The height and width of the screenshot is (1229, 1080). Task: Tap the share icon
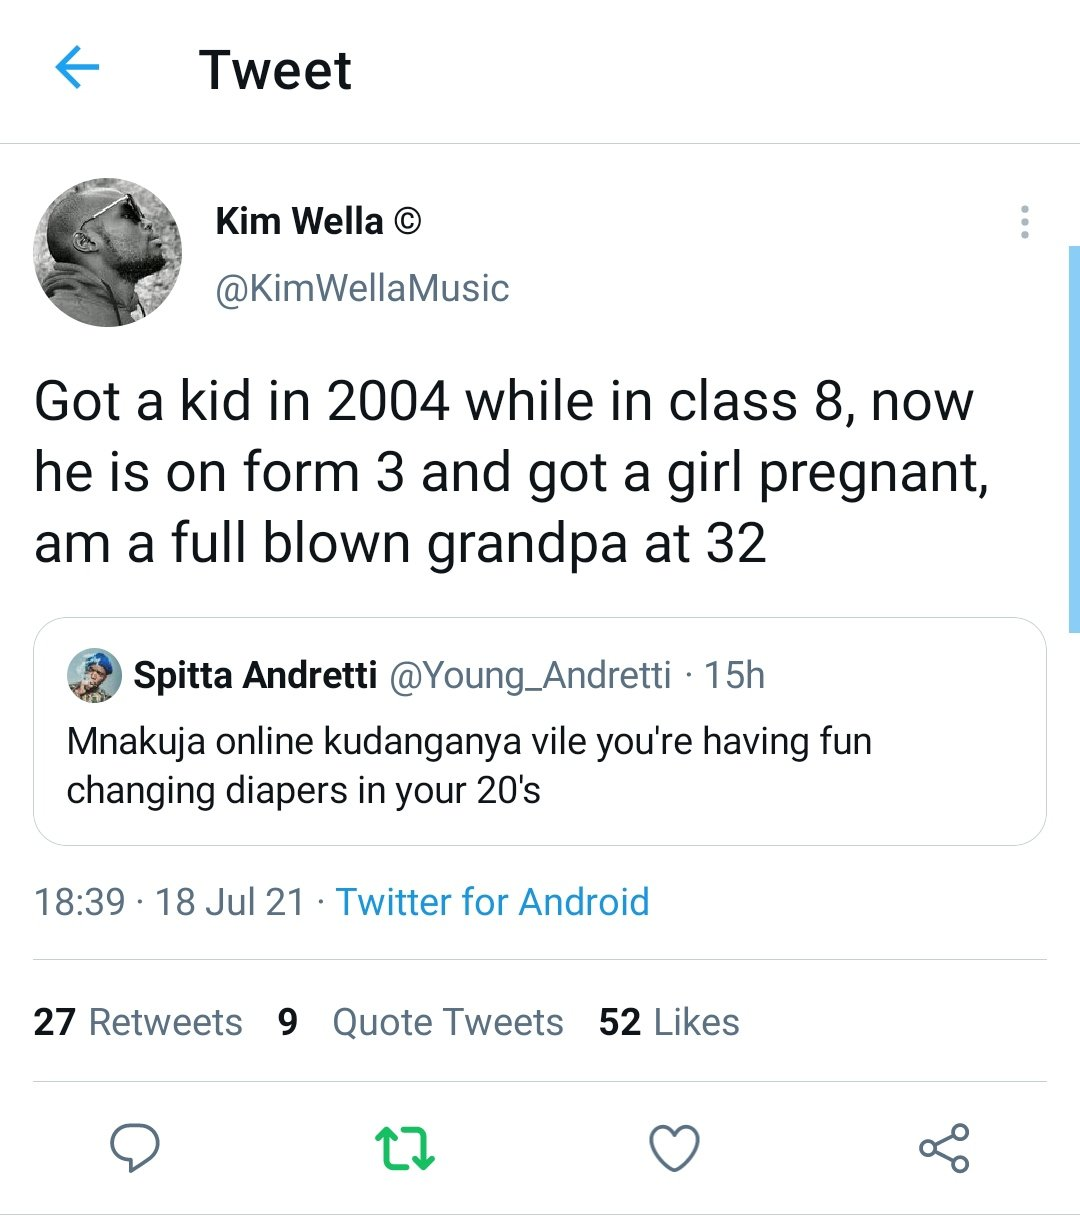pos(944,1148)
